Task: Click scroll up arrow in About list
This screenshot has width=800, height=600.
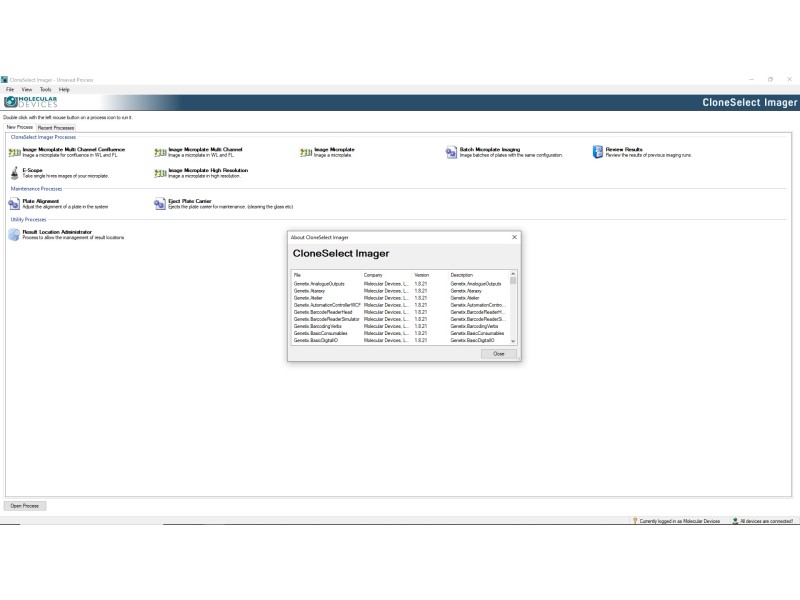Action: click(x=513, y=274)
